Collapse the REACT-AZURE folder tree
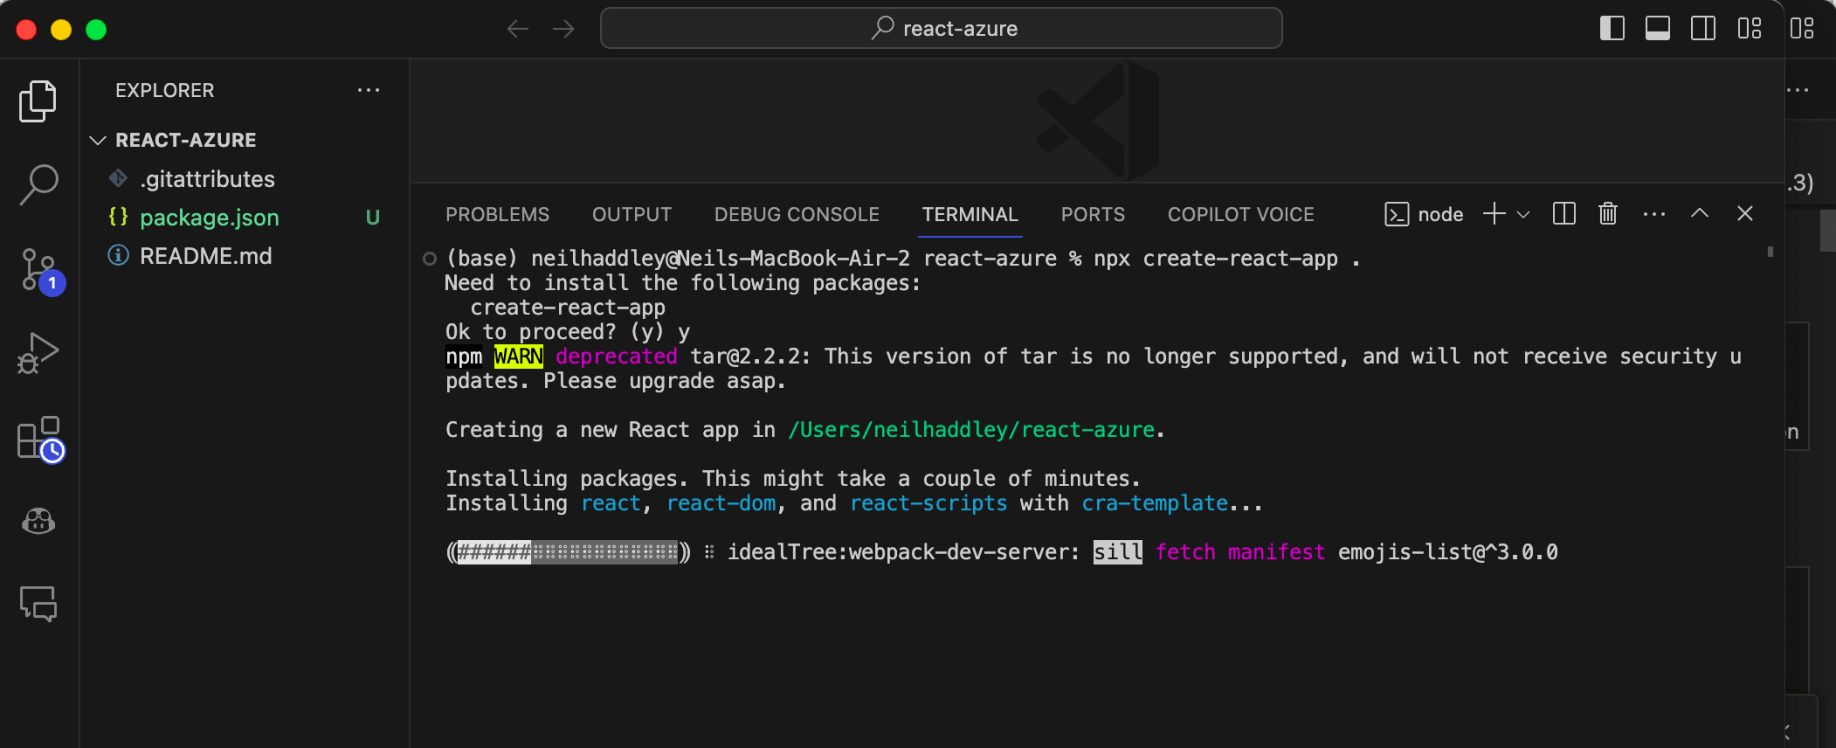Image resolution: width=1836 pixels, height=748 pixels. pyautogui.click(x=98, y=140)
